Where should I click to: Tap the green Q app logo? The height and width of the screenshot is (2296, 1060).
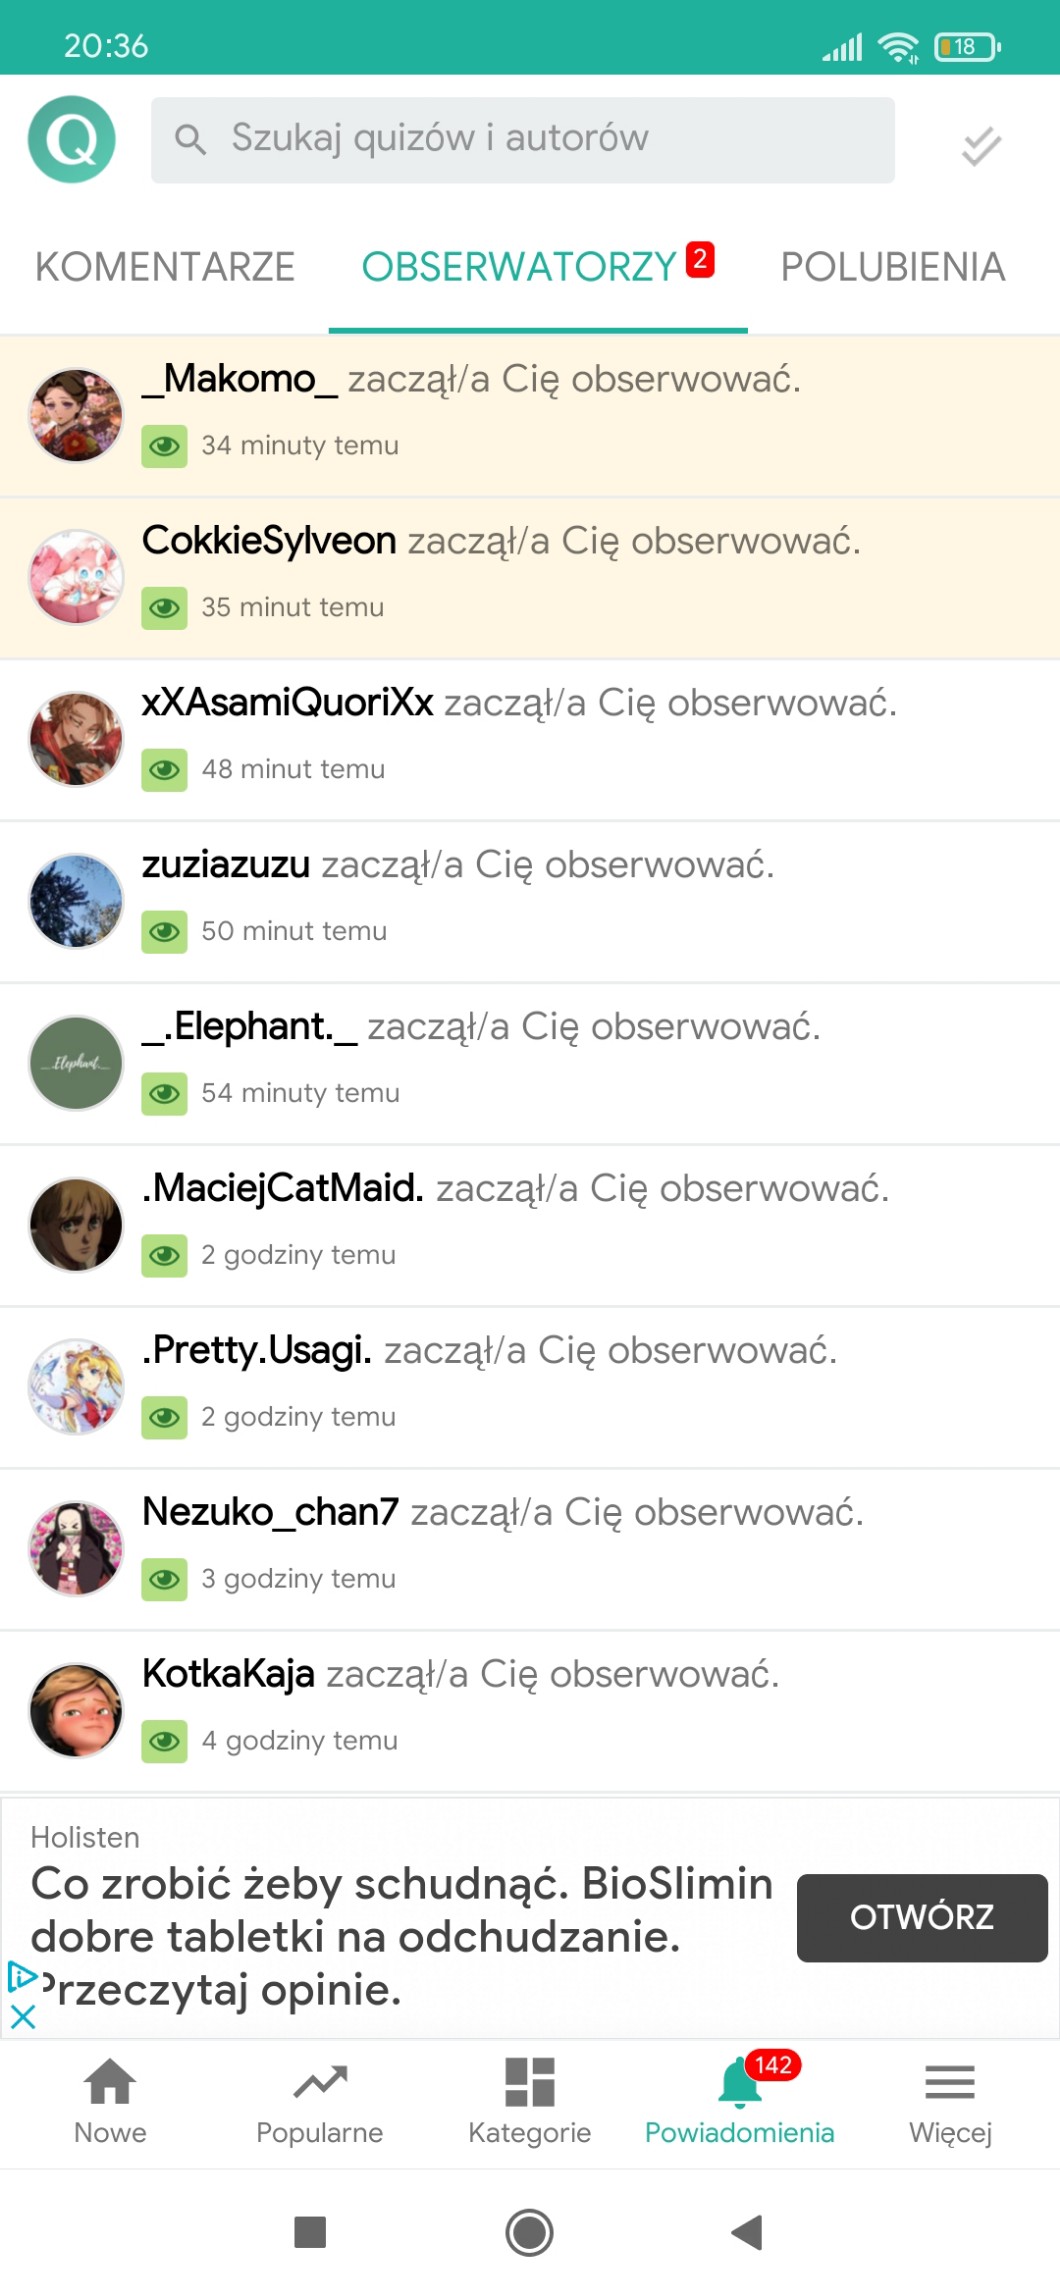(72, 140)
